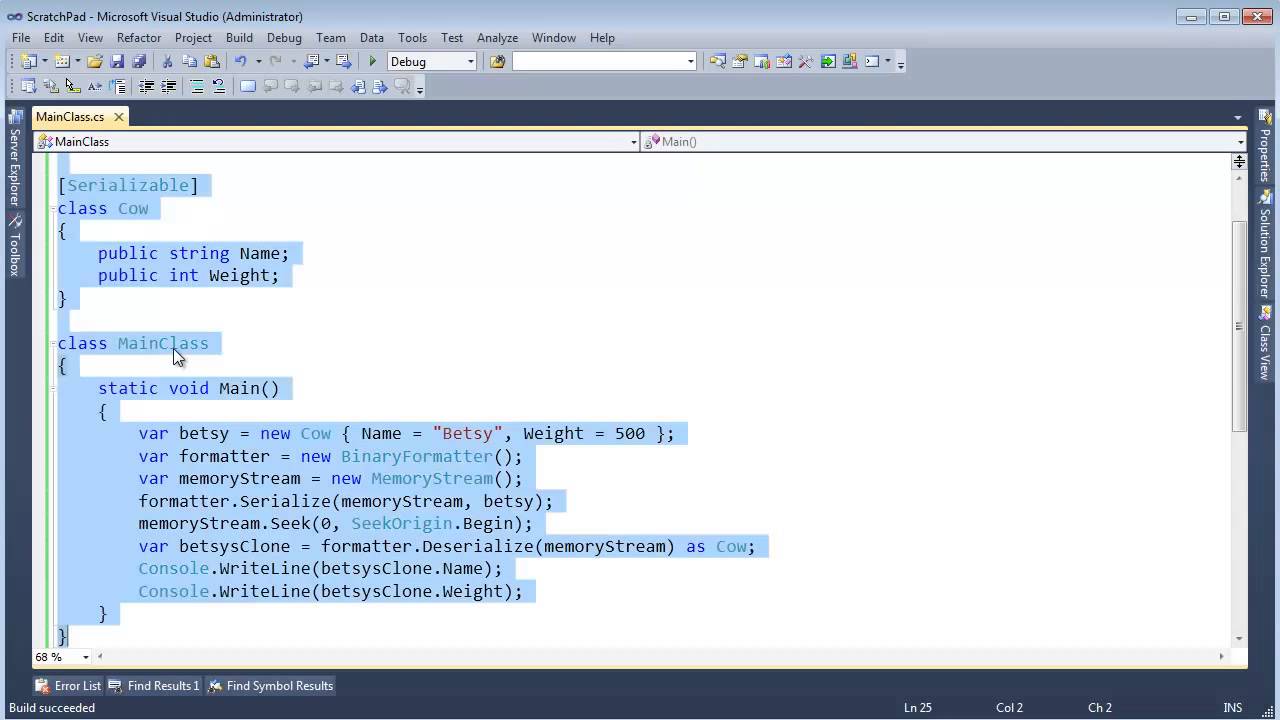Undo the last action with Undo icon
This screenshot has height=720, width=1280.
click(240, 62)
